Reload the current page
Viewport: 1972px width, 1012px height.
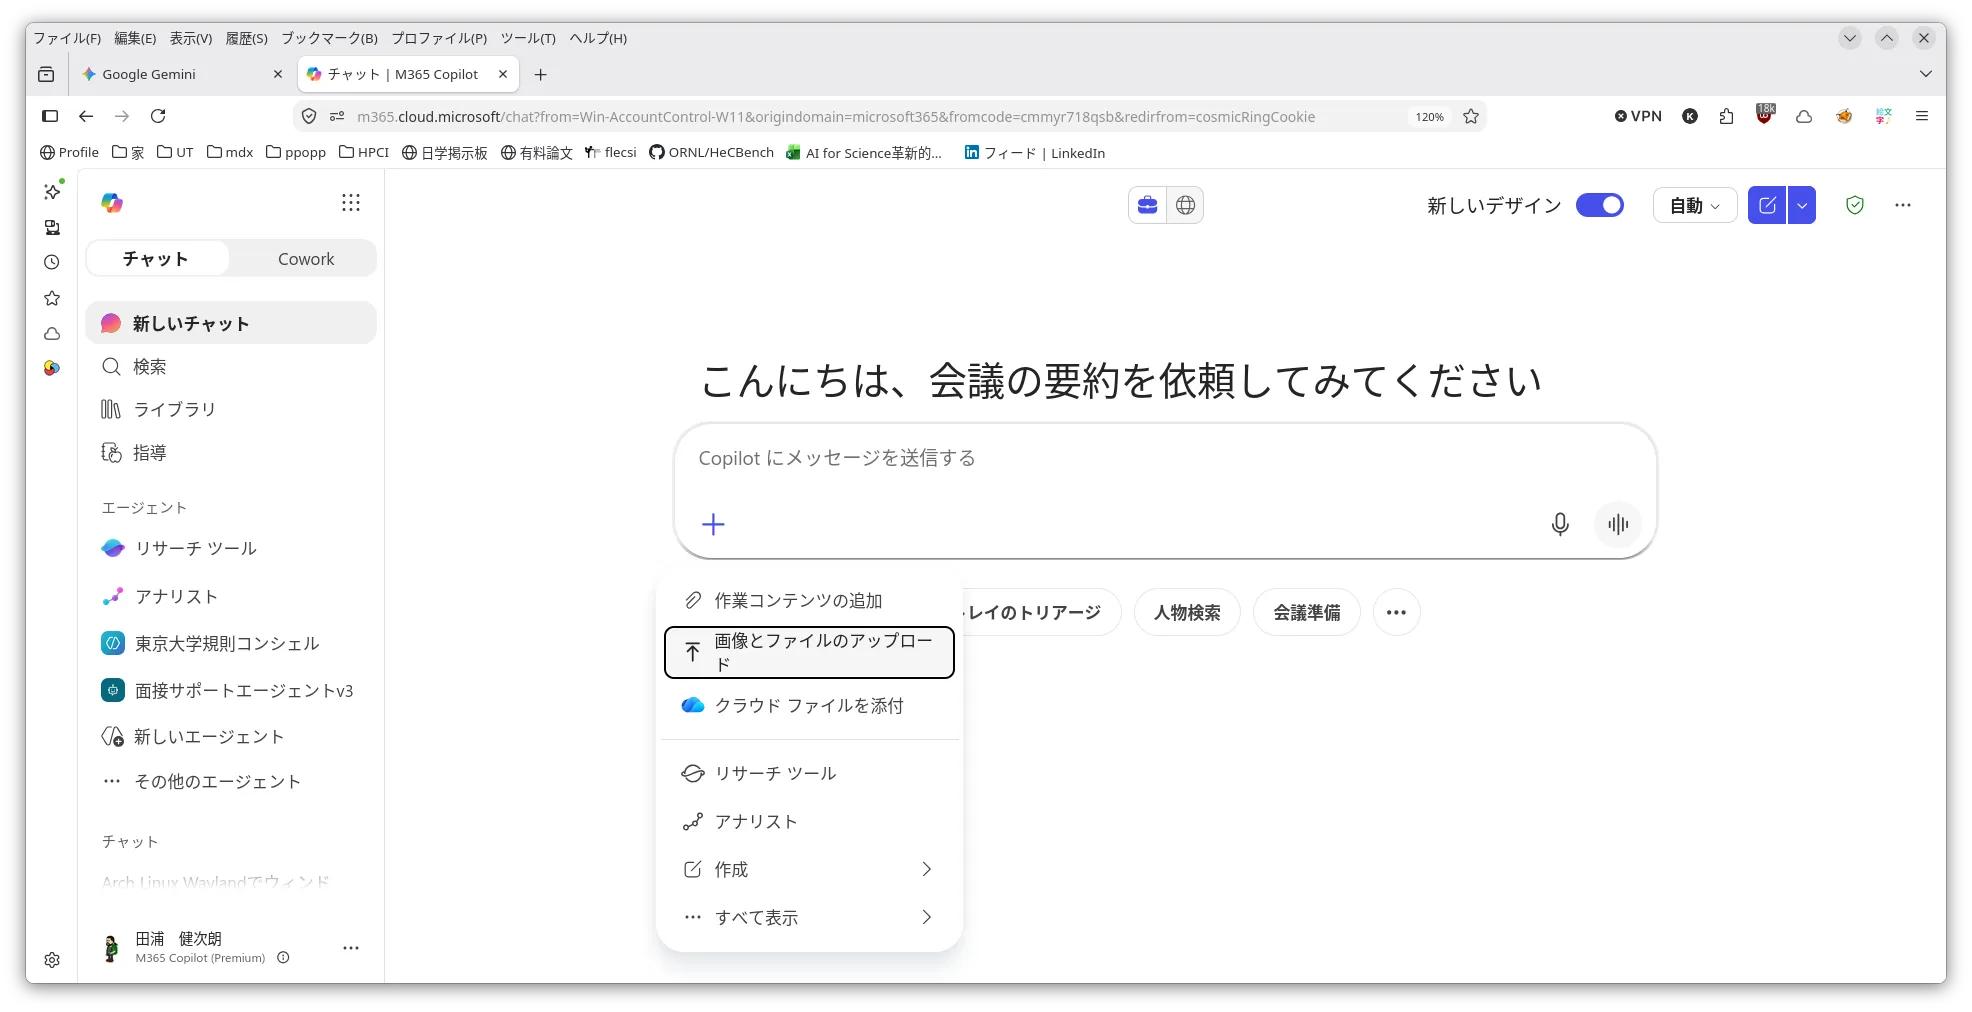point(158,116)
